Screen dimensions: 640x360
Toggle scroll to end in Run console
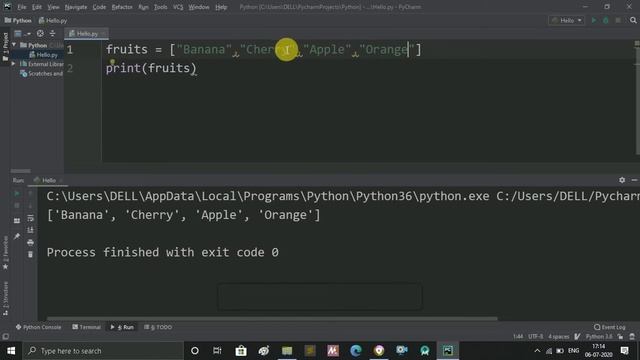click(x=30, y=230)
